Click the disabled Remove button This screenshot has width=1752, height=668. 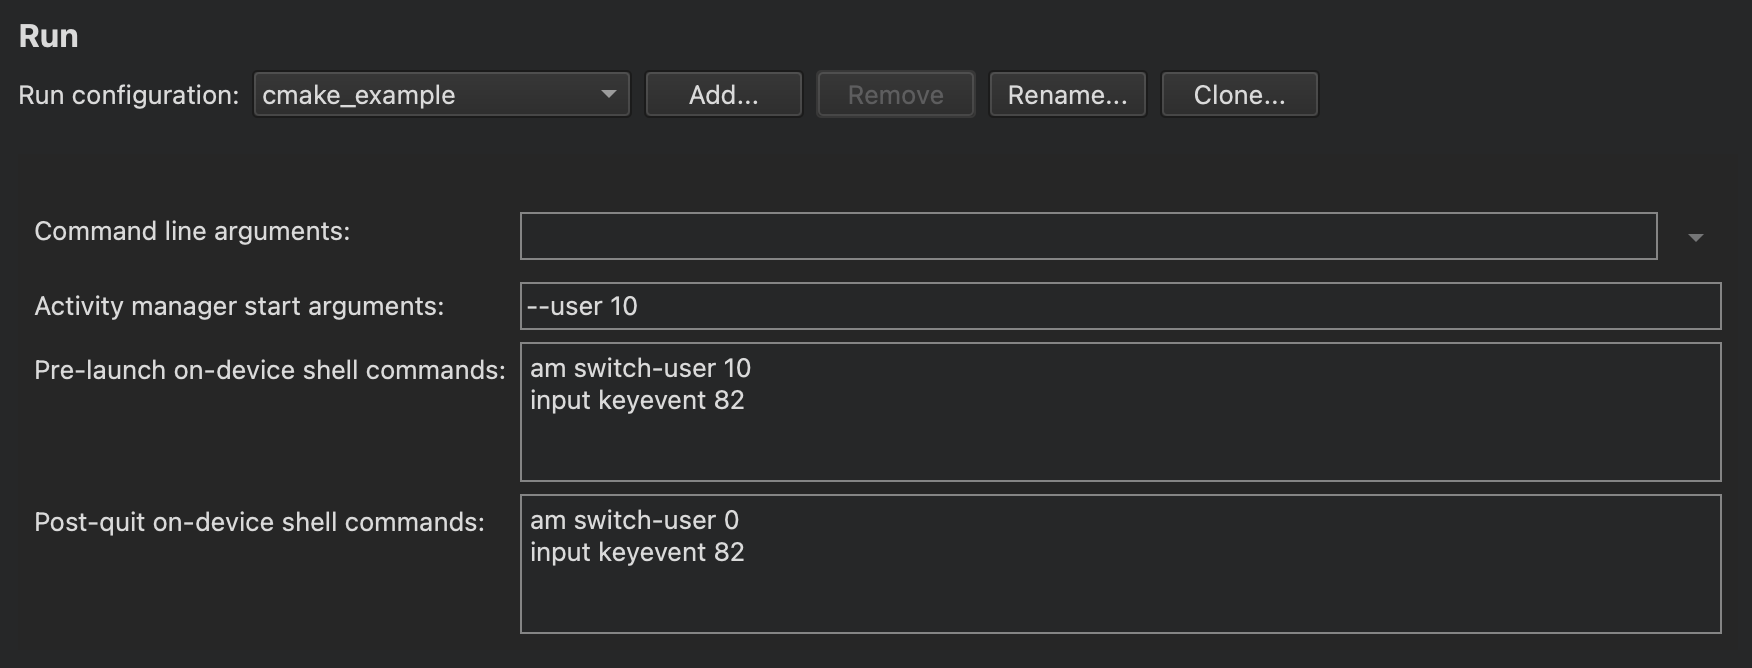pyautogui.click(x=895, y=95)
